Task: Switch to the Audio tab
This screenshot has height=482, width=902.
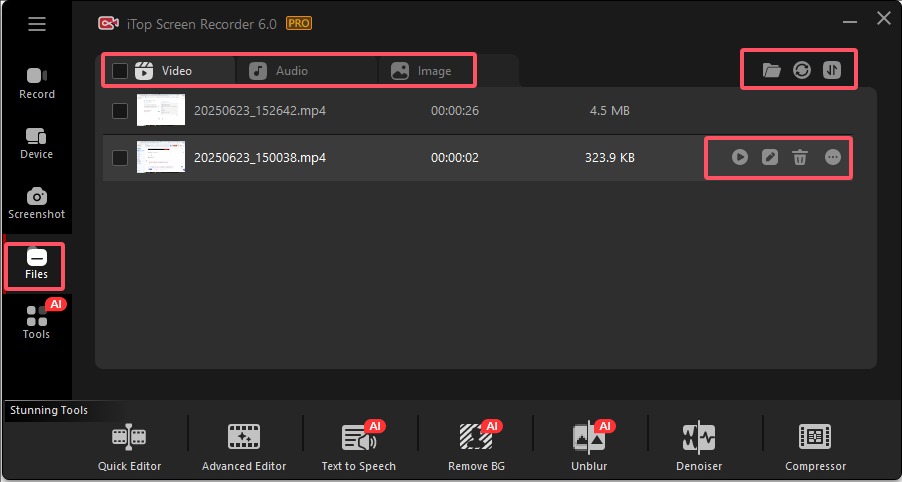Action: [291, 71]
